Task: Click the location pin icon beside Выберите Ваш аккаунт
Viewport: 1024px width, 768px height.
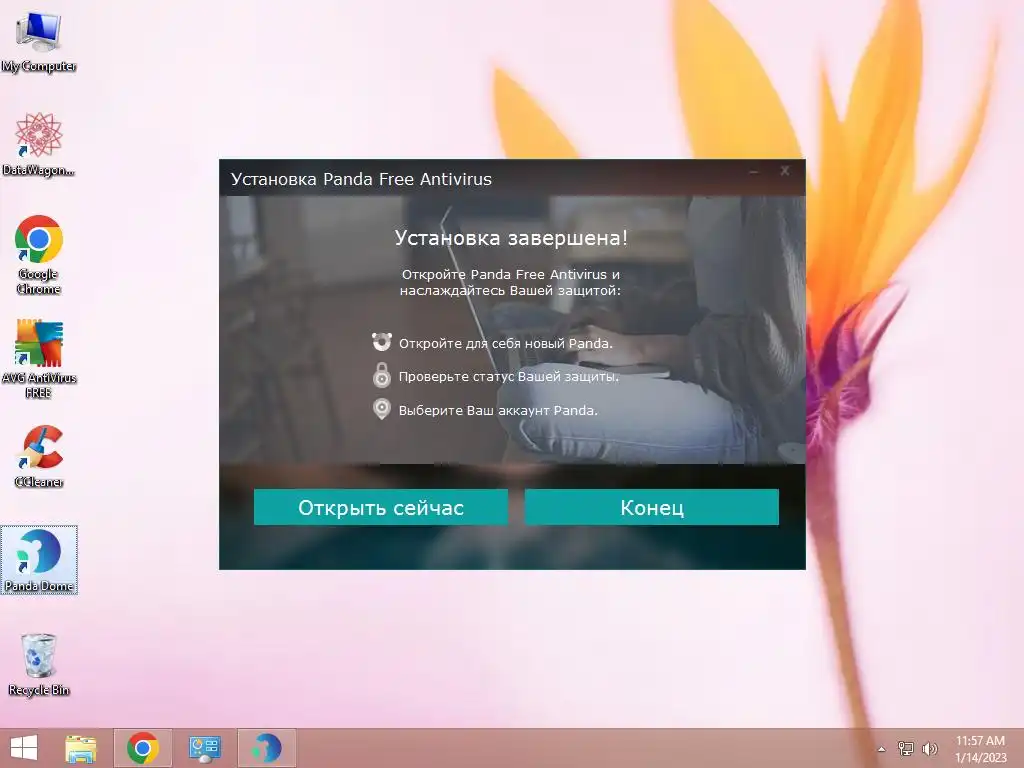Action: point(381,409)
